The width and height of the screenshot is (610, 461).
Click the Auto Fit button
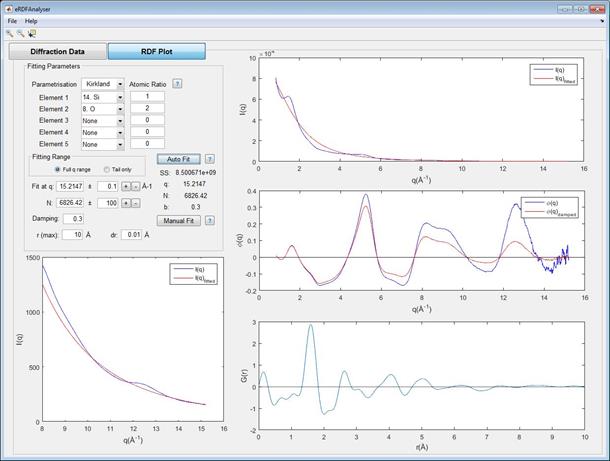179,159
